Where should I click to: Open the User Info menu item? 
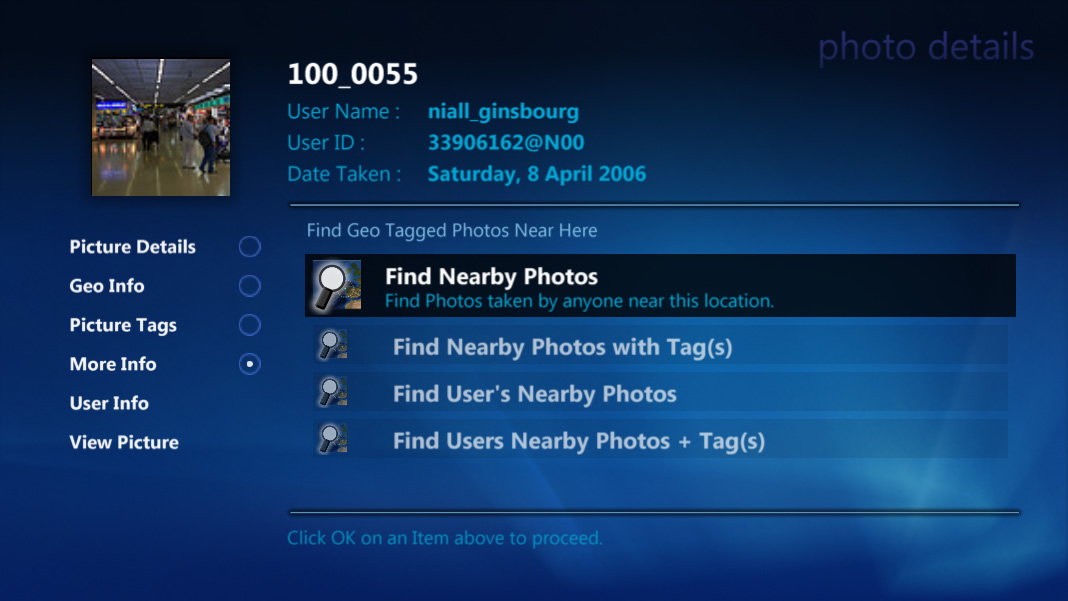(108, 403)
